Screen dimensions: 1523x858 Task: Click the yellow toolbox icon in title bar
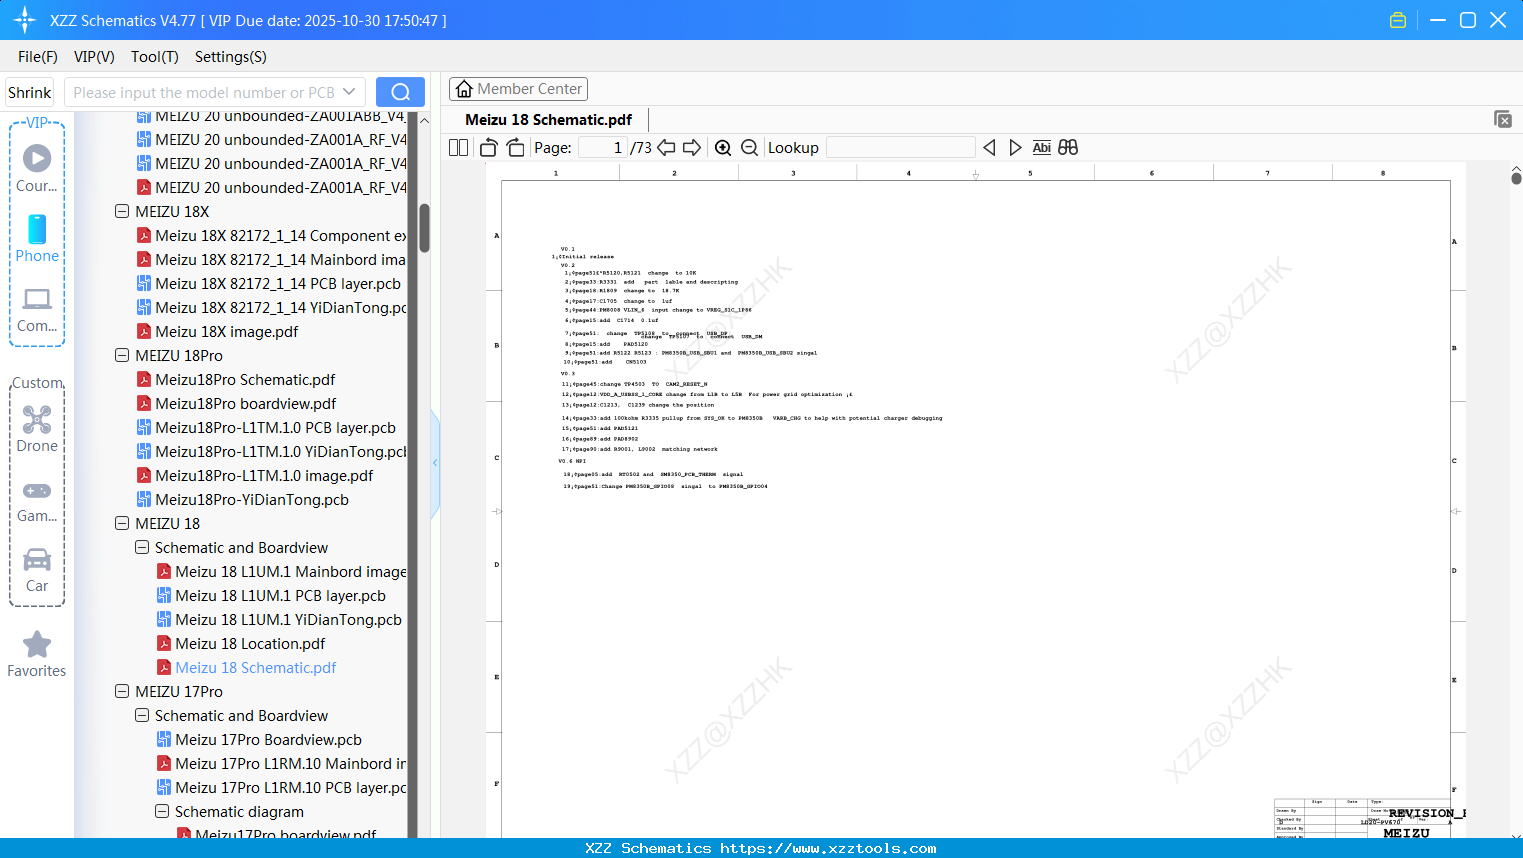[x=1398, y=20]
